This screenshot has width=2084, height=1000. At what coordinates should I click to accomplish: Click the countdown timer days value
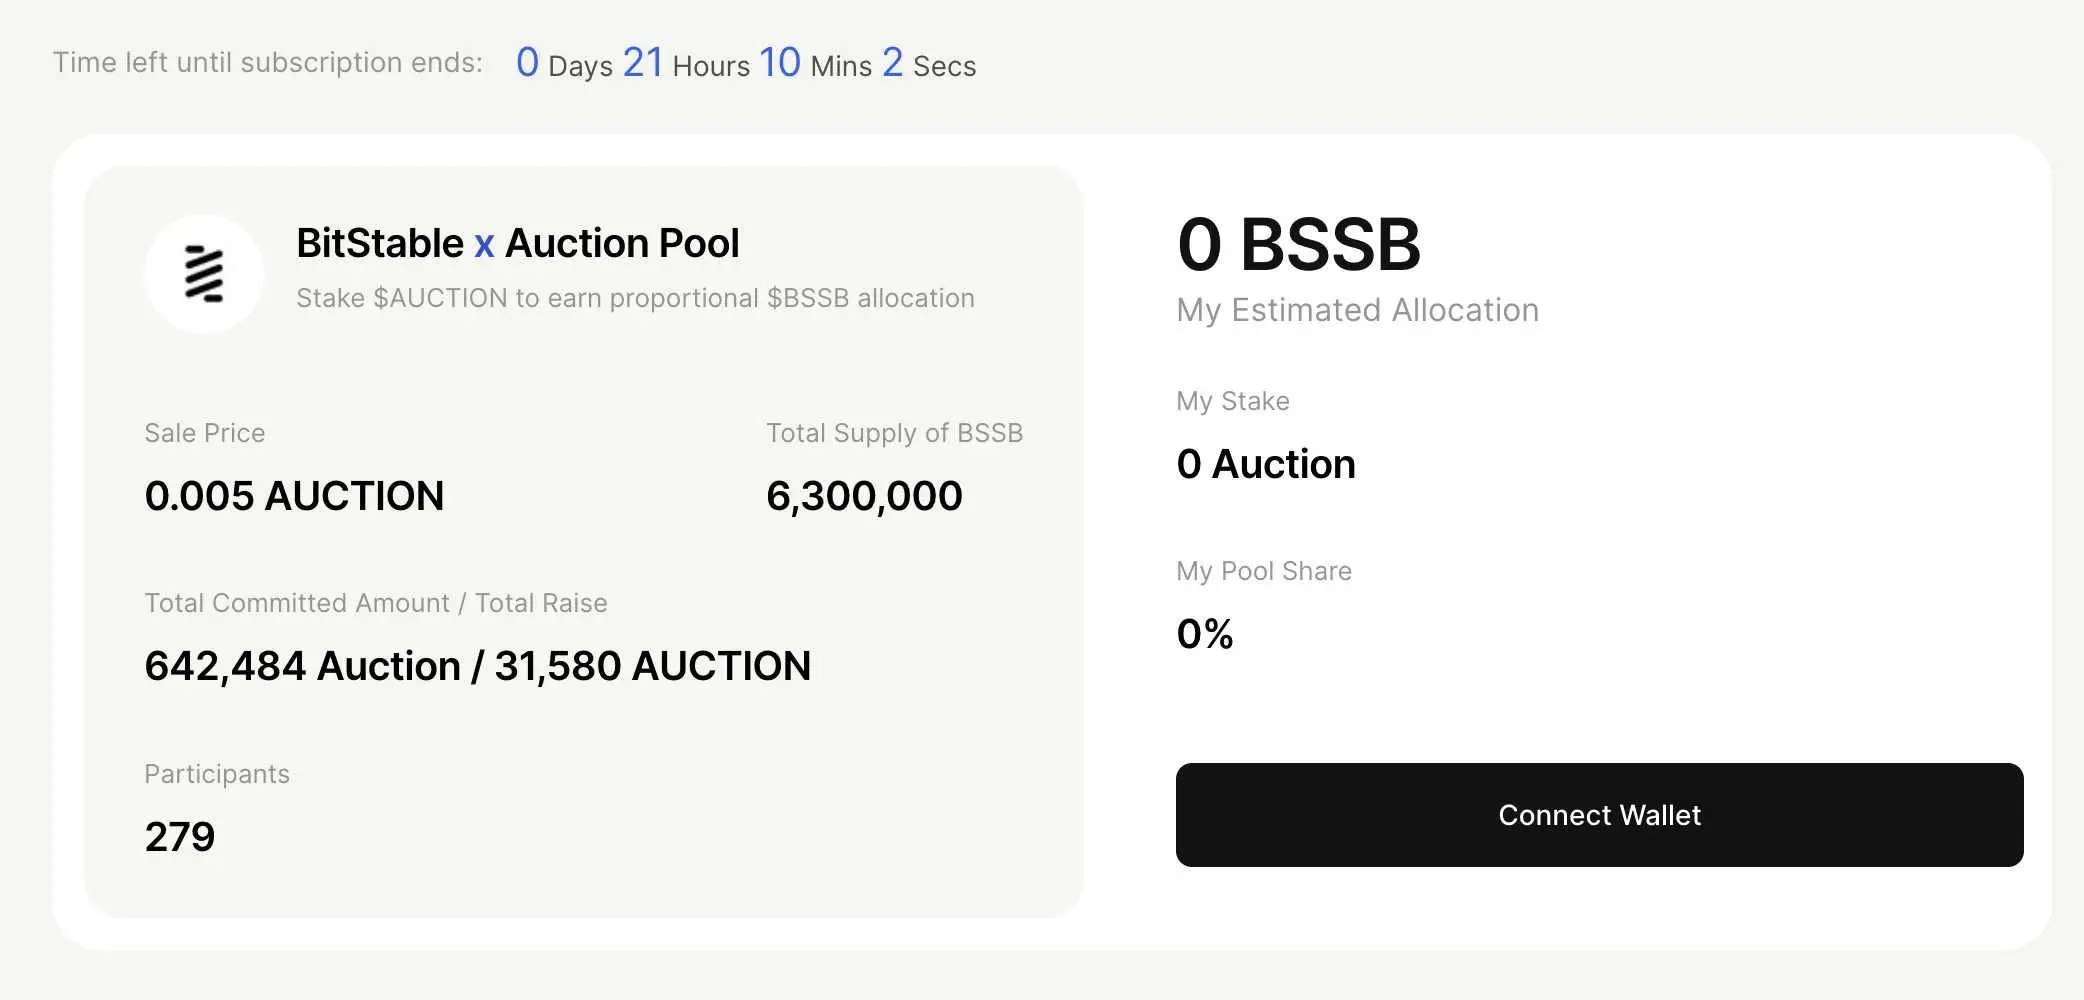527,62
